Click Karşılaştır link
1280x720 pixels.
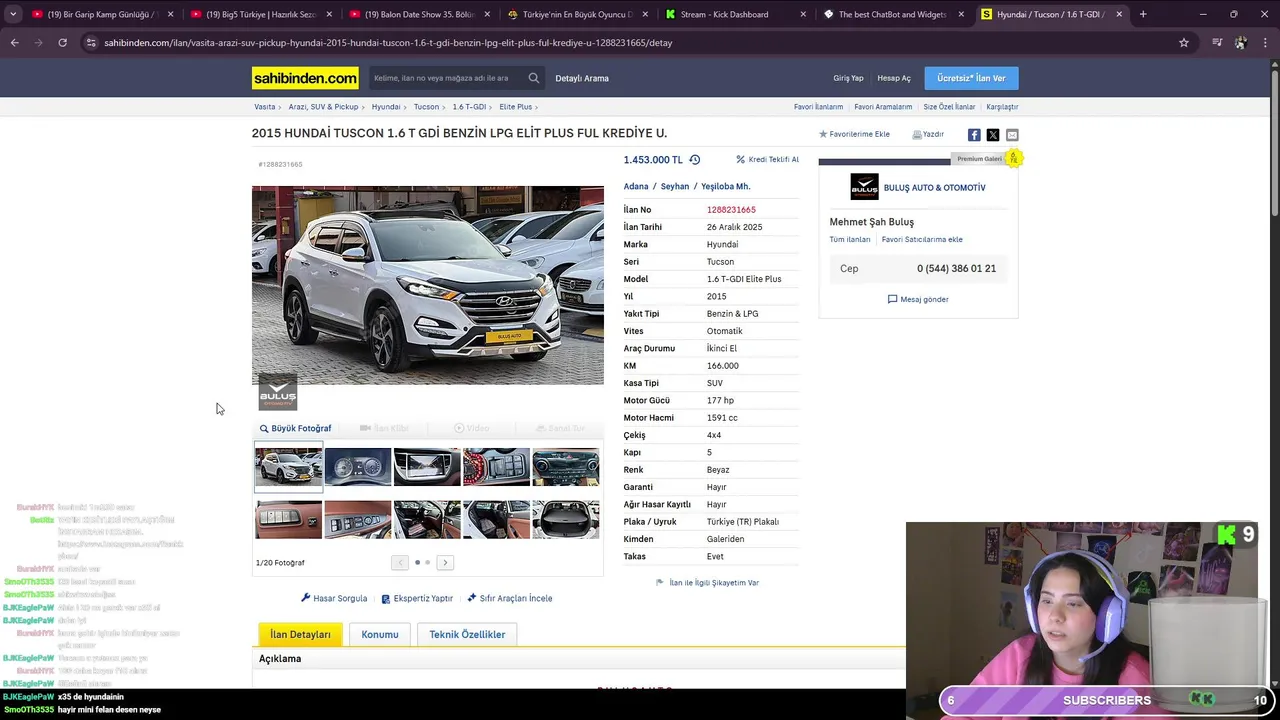1002,106
